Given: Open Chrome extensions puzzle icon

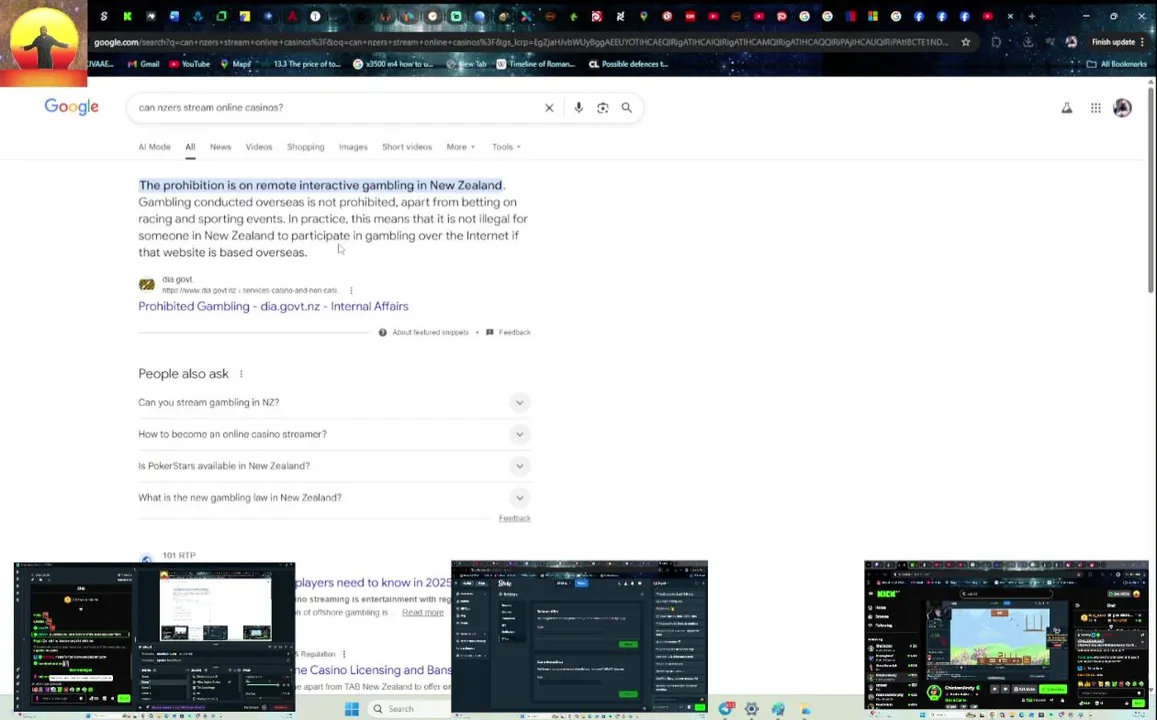Looking at the screenshot, I should pos(996,42).
